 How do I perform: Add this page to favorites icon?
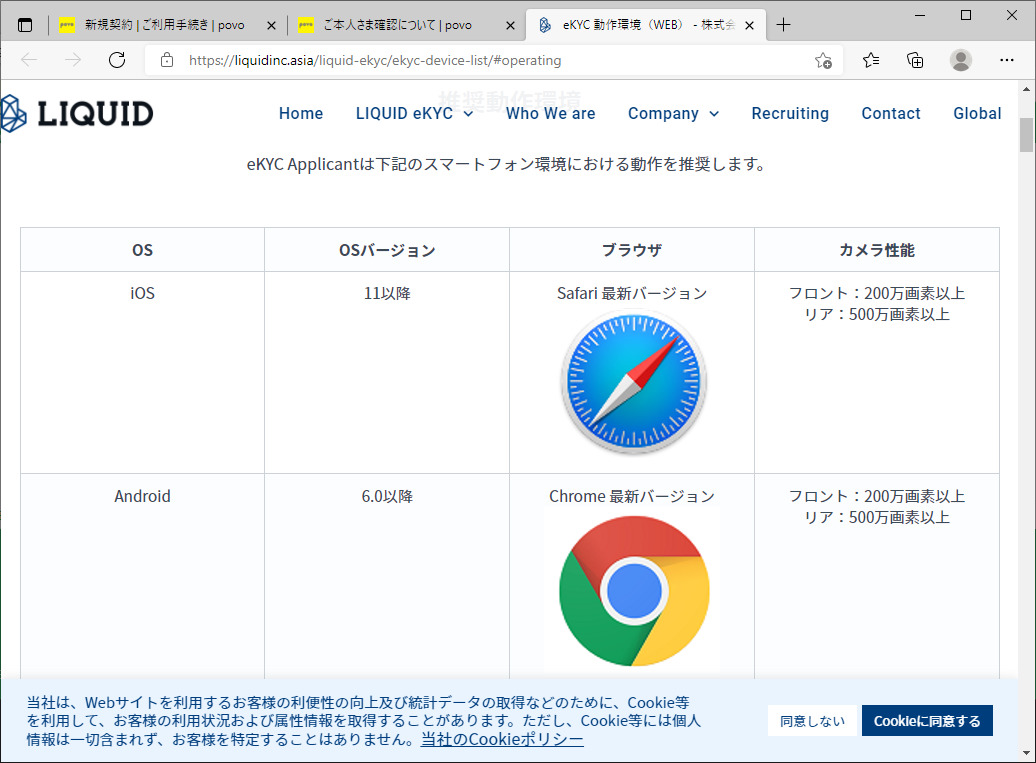(823, 60)
